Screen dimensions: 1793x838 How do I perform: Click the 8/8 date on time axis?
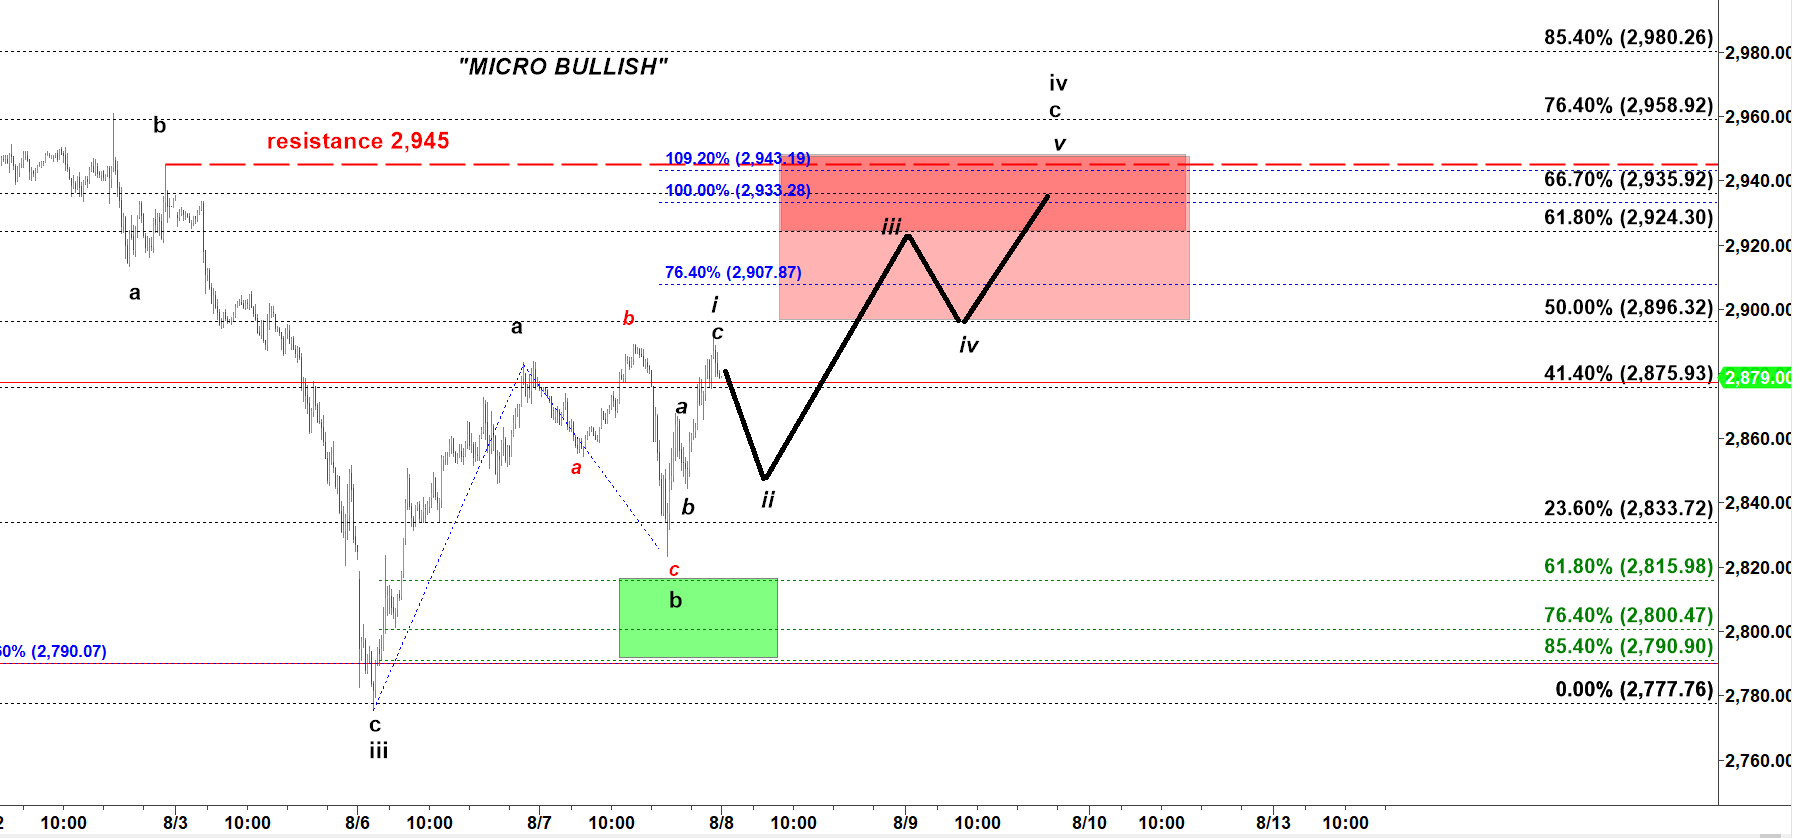pos(721,822)
